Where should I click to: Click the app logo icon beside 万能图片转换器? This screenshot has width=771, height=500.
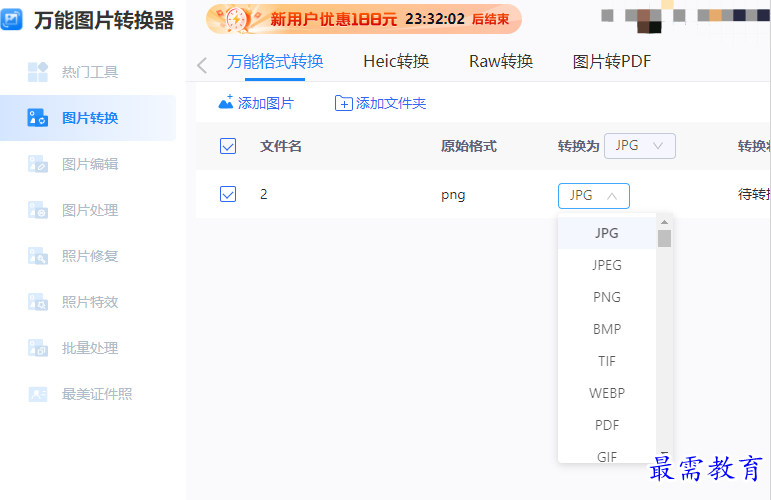[11, 20]
